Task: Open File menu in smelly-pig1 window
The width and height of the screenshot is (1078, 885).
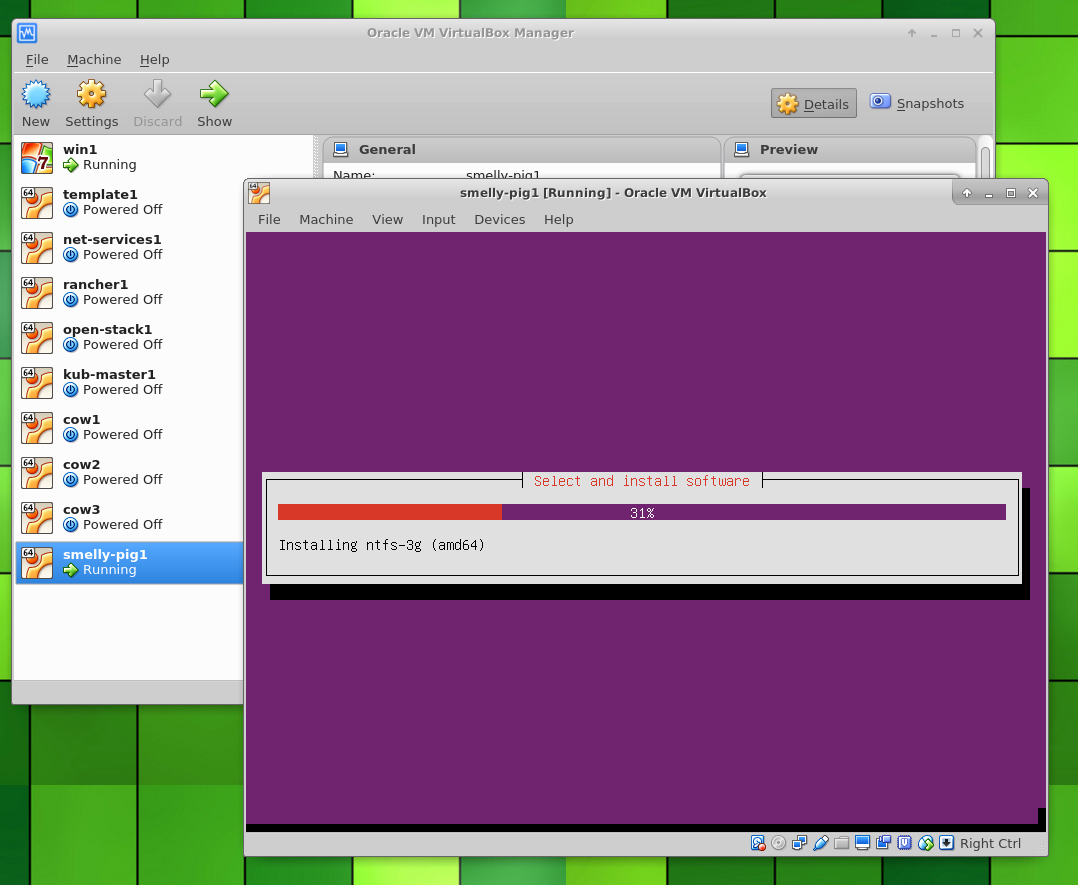Action: pos(269,219)
